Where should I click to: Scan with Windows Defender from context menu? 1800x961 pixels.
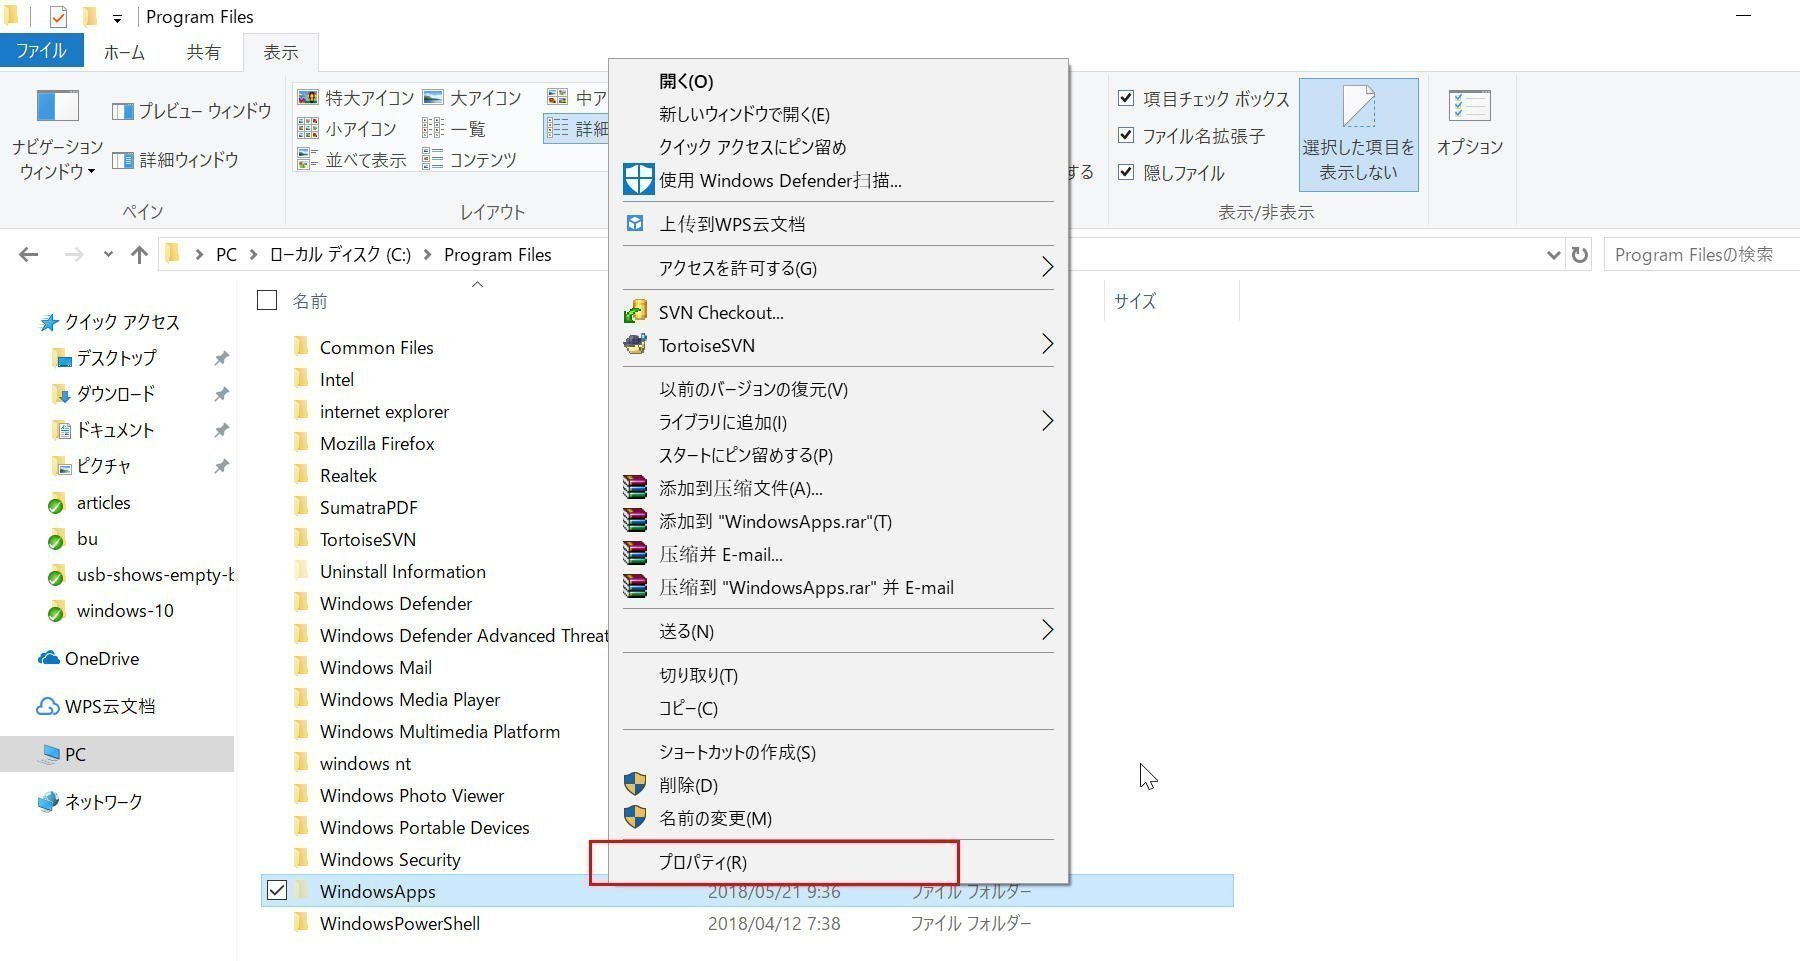click(x=838, y=180)
